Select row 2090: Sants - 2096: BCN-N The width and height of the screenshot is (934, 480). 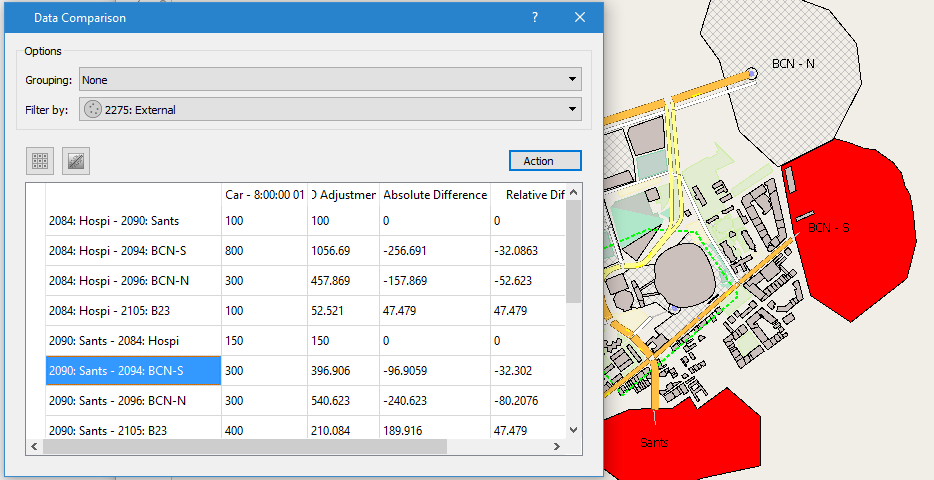[133, 401]
